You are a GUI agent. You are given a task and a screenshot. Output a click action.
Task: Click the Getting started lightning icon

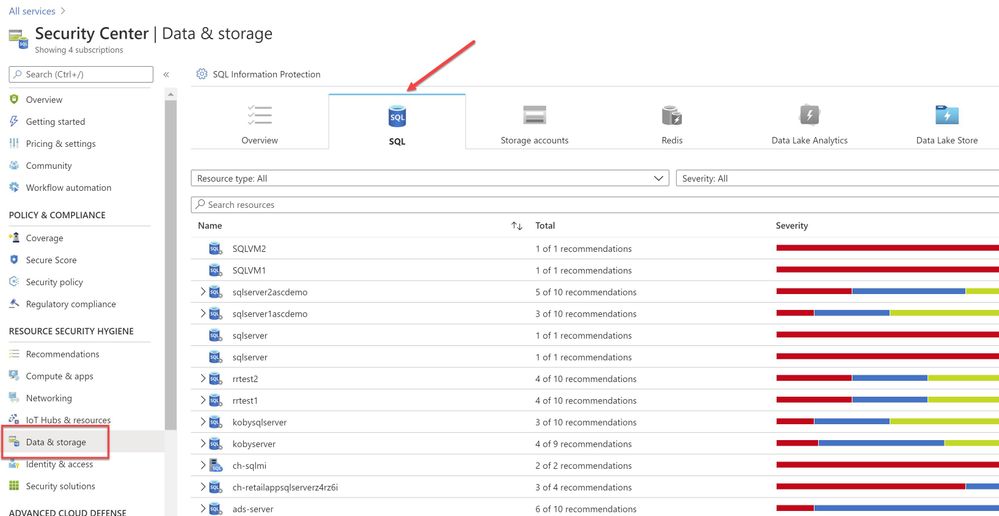[x=14, y=121]
